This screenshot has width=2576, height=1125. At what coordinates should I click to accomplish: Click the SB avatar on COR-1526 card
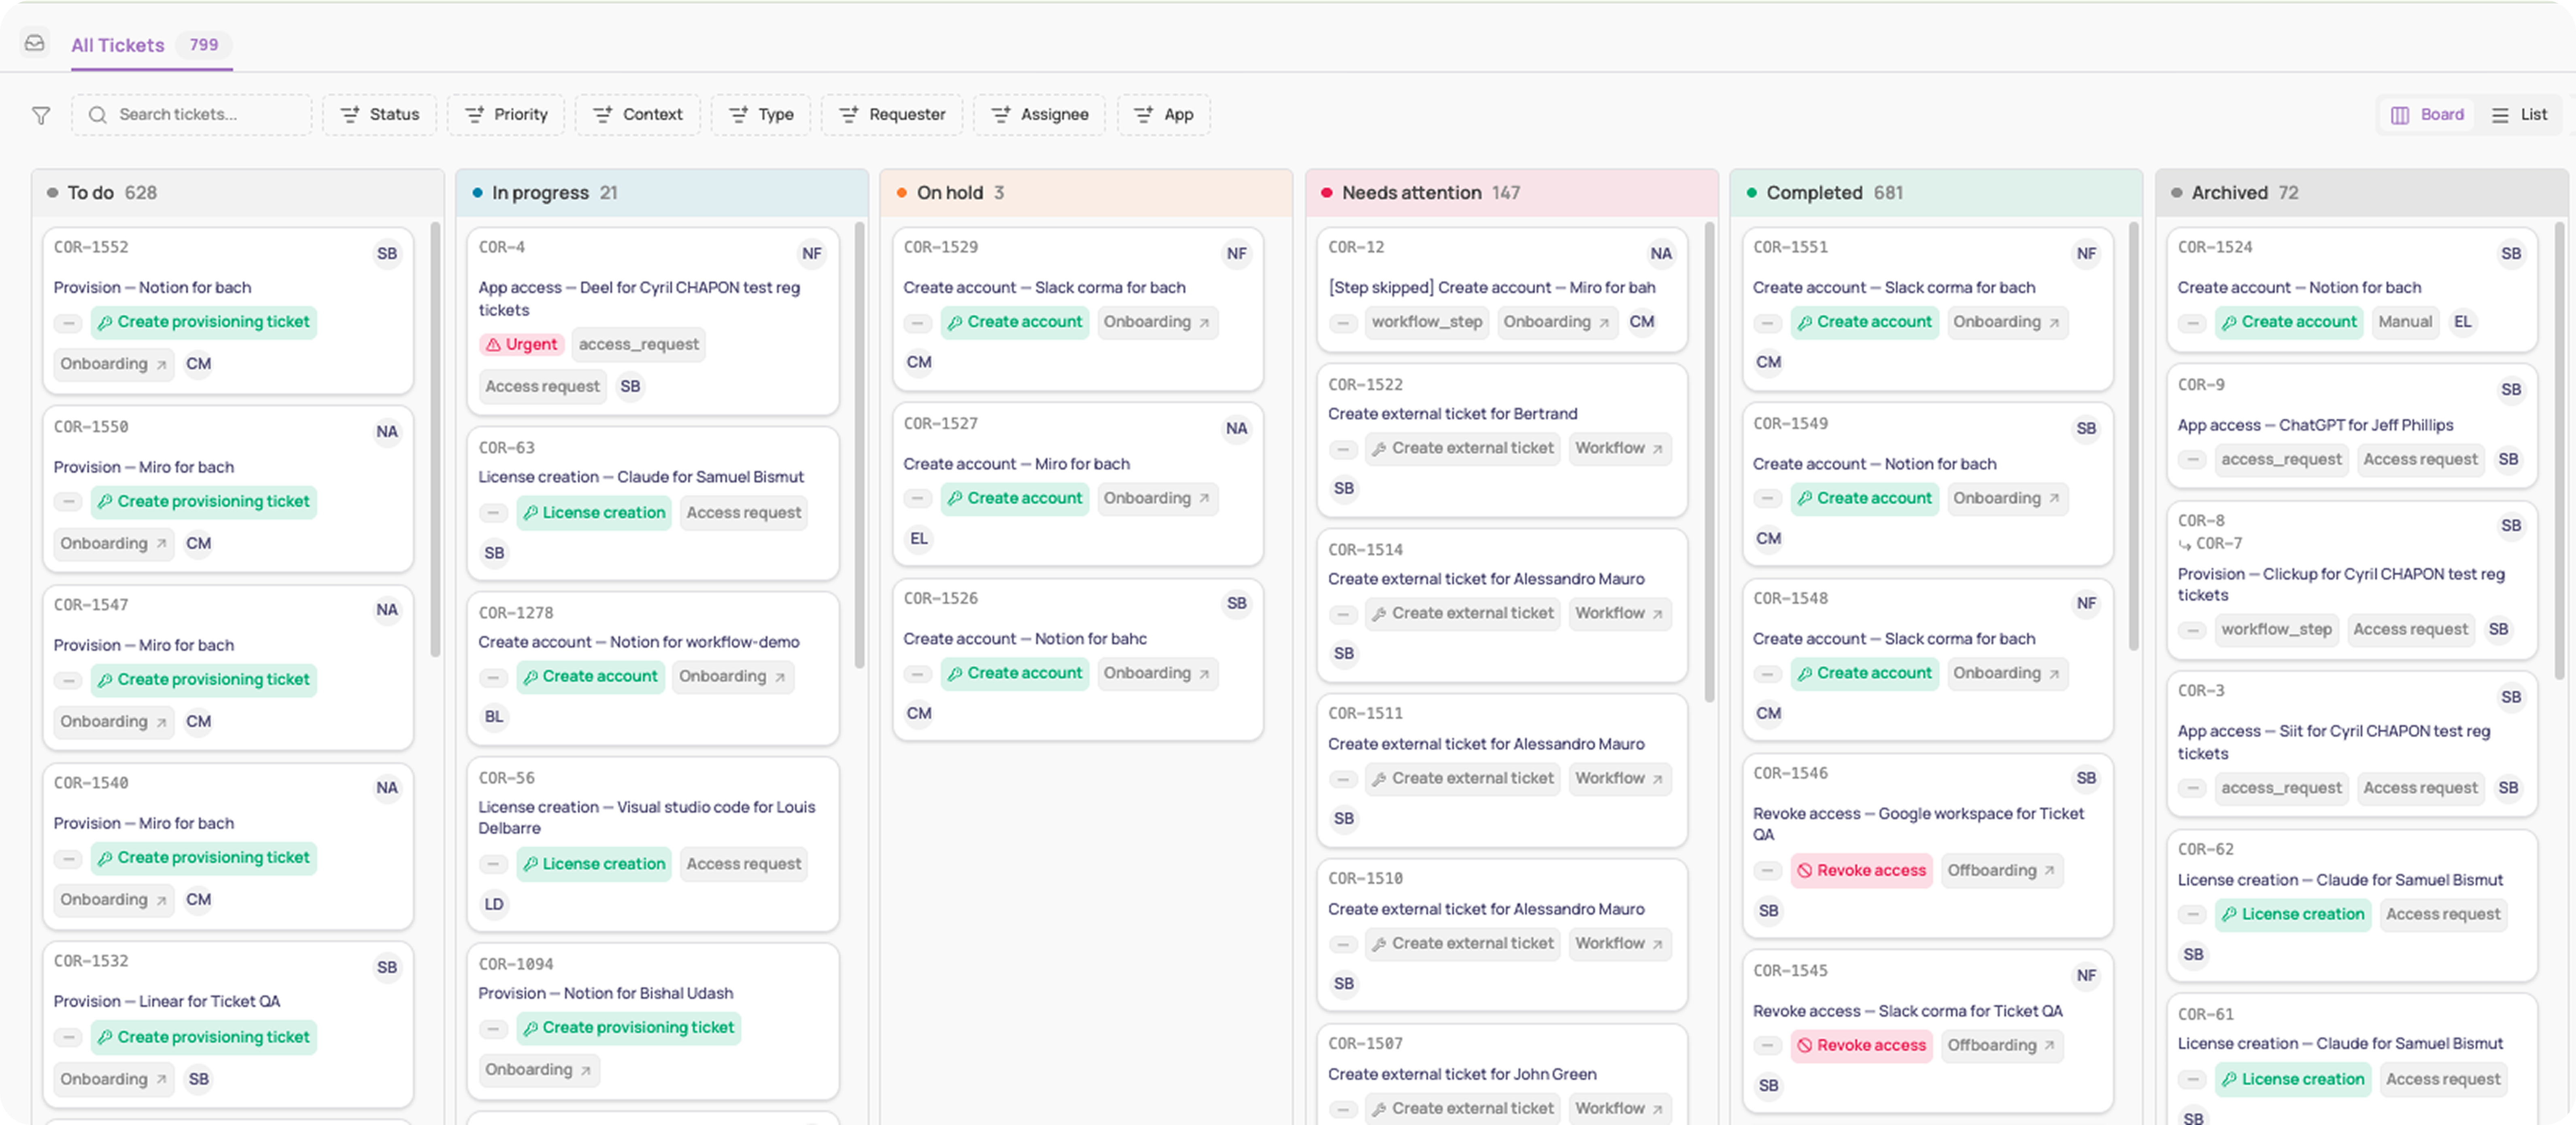click(x=1237, y=604)
